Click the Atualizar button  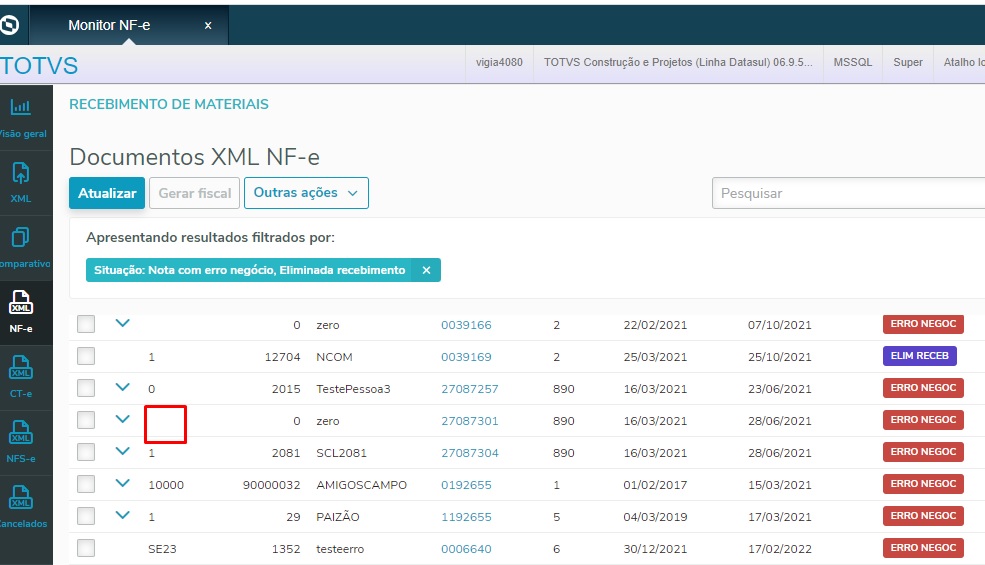(107, 193)
